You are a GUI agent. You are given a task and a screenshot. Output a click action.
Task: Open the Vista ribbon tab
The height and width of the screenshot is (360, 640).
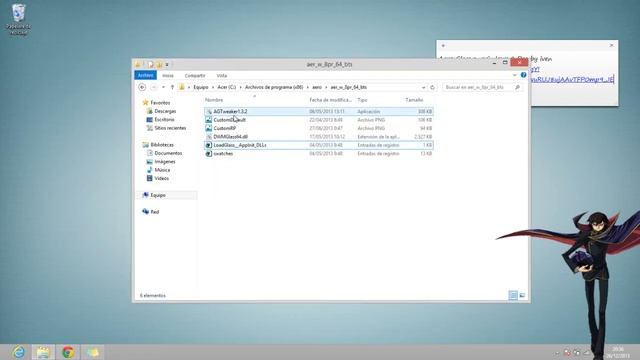(x=222, y=76)
